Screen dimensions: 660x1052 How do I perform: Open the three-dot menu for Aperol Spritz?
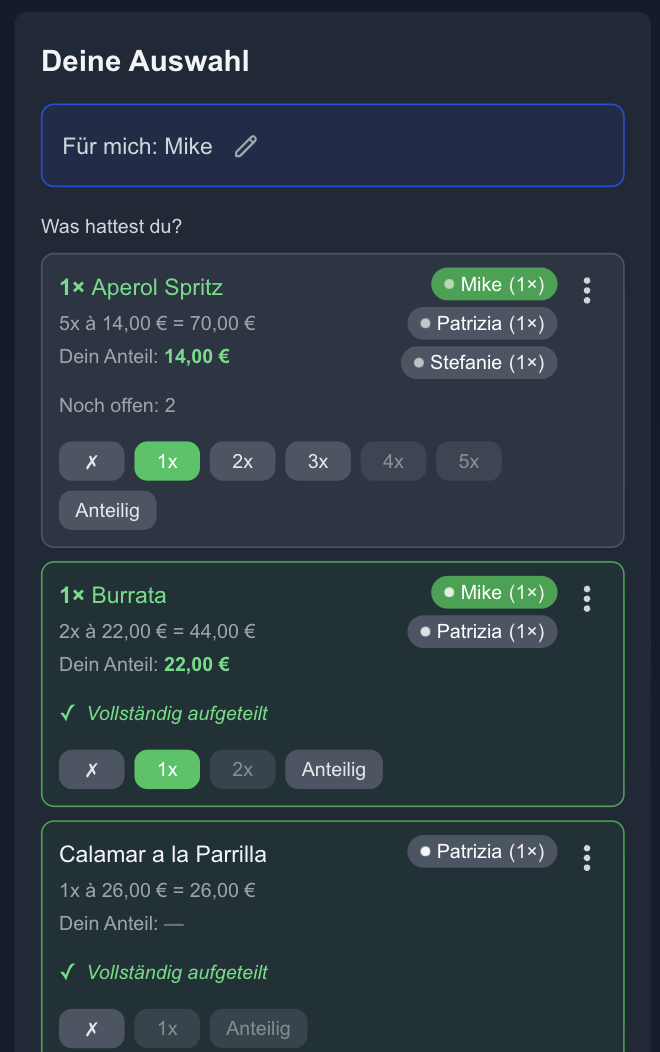pos(587,290)
